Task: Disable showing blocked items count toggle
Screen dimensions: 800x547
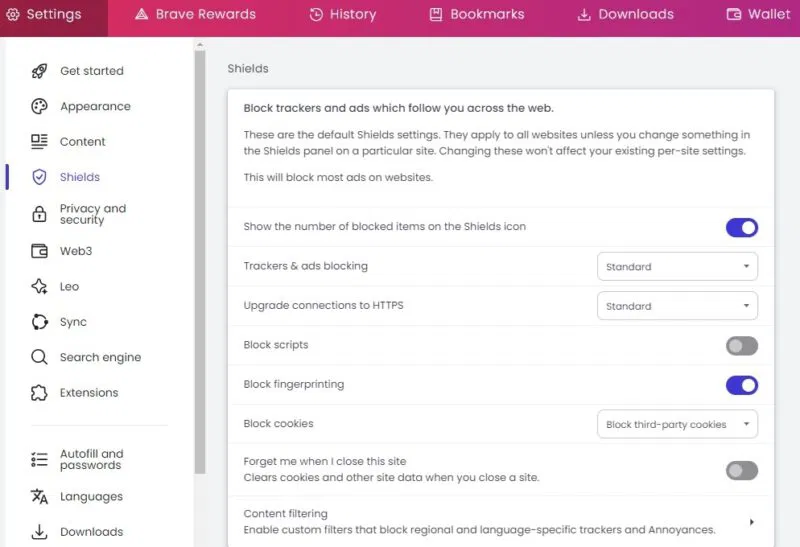Action: pyautogui.click(x=742, y=228)
